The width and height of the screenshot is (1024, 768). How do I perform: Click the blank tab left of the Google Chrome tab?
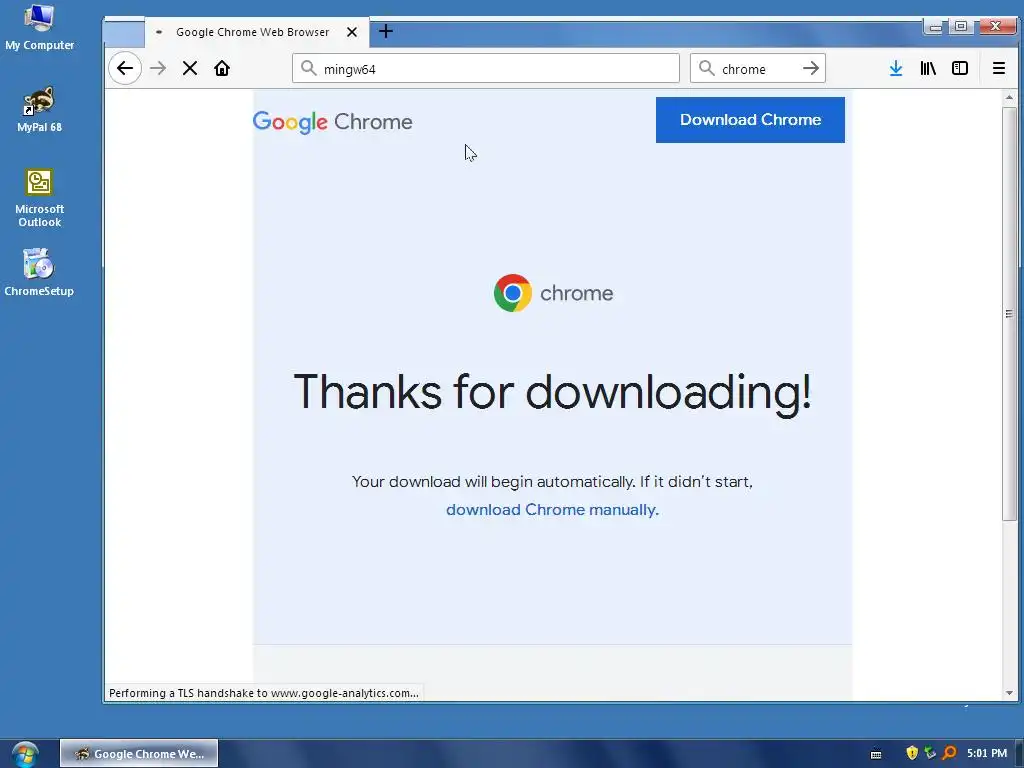(124, 34)
